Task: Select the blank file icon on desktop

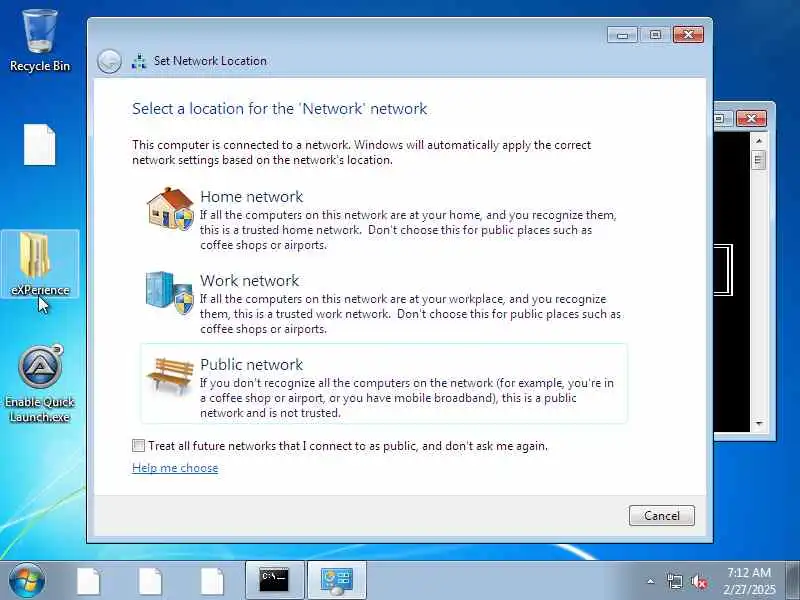Action: 40,145
